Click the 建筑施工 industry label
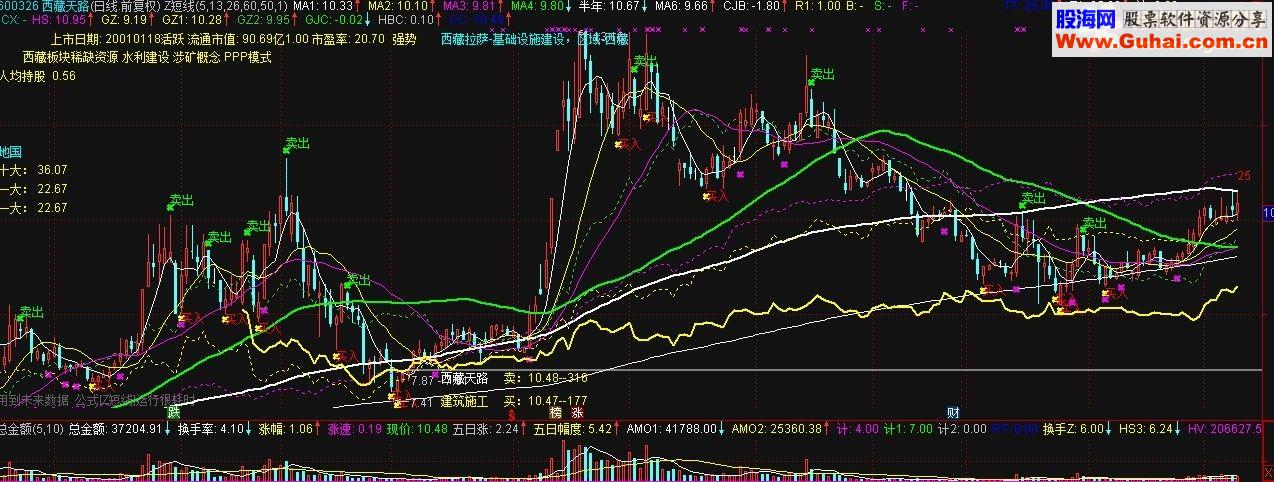 pyautogui.click(x=465, y=400)
